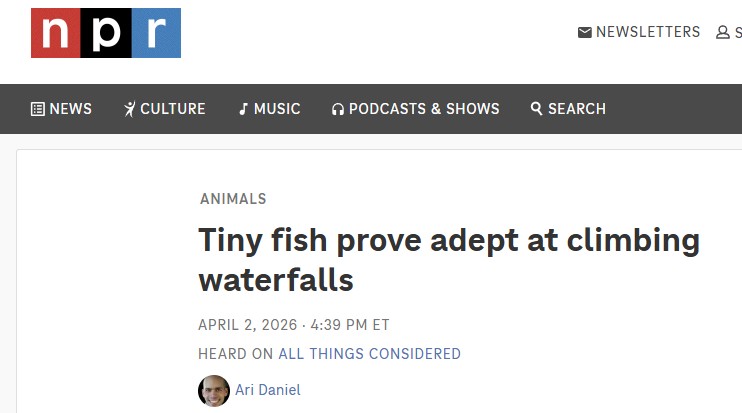
Task: Open the Newsletters link
Action: tap(648, 32)
